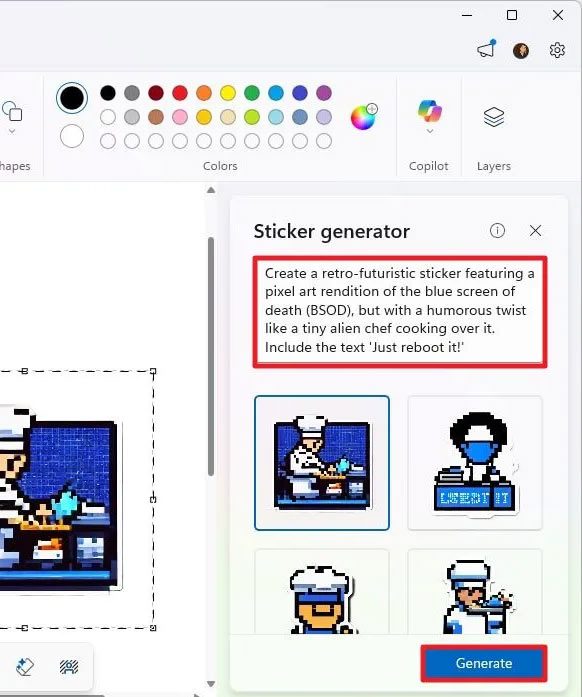Open the Layers panel
Viewport: 582px width, 697px height.
494,117
